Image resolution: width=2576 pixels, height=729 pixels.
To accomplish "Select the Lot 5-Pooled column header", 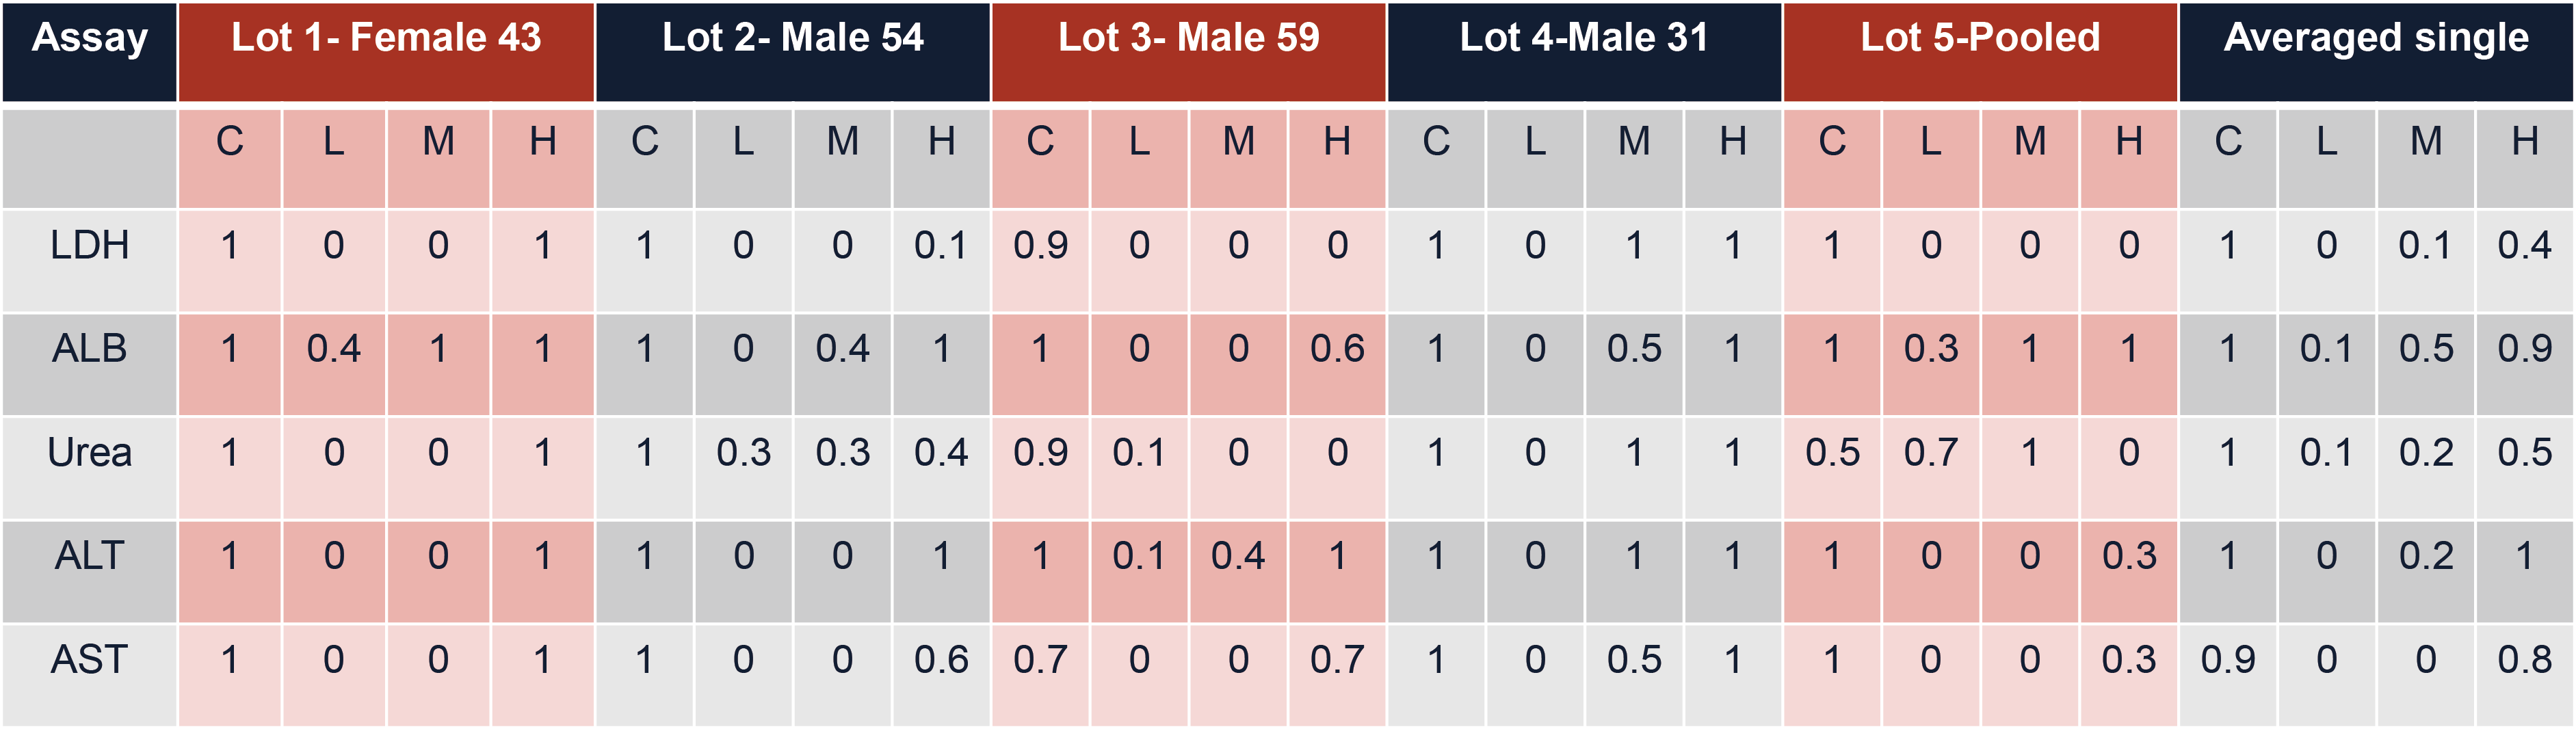I will pos(1980,40).
